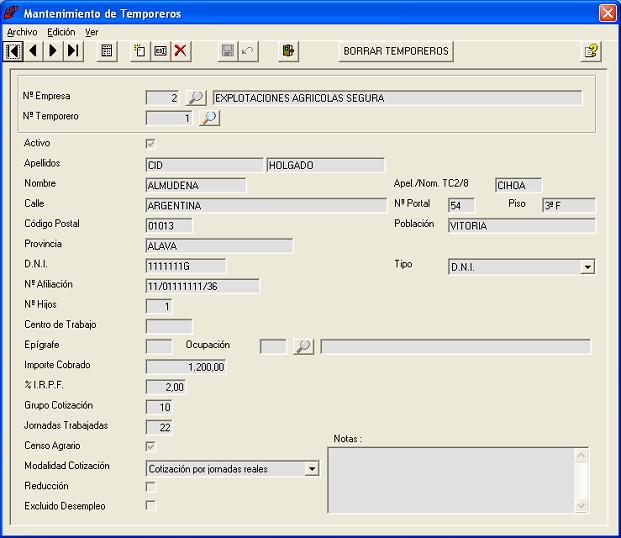Click the Nº Empresa number field
The height and width of the screenshot is (538, 621).
click(x=162, y=98)
